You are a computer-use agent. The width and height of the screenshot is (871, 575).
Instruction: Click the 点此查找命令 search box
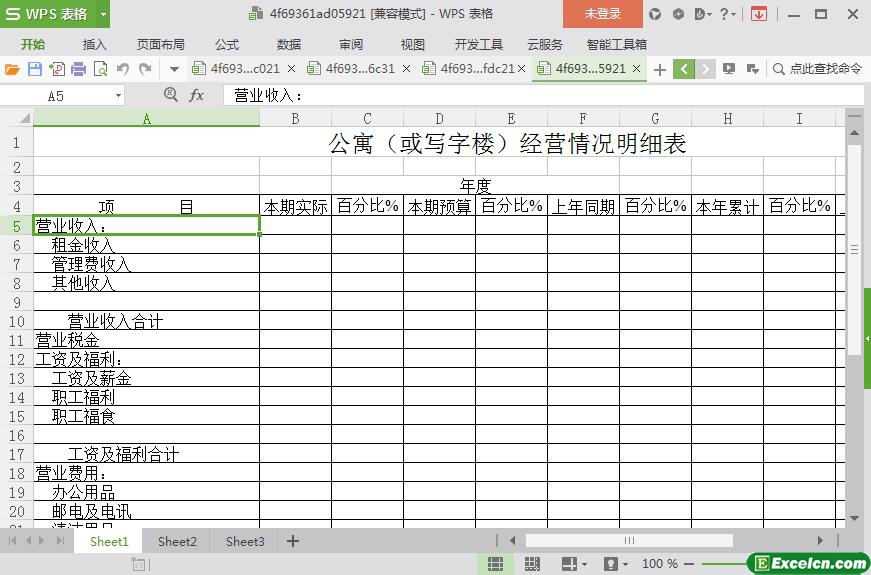819,69
